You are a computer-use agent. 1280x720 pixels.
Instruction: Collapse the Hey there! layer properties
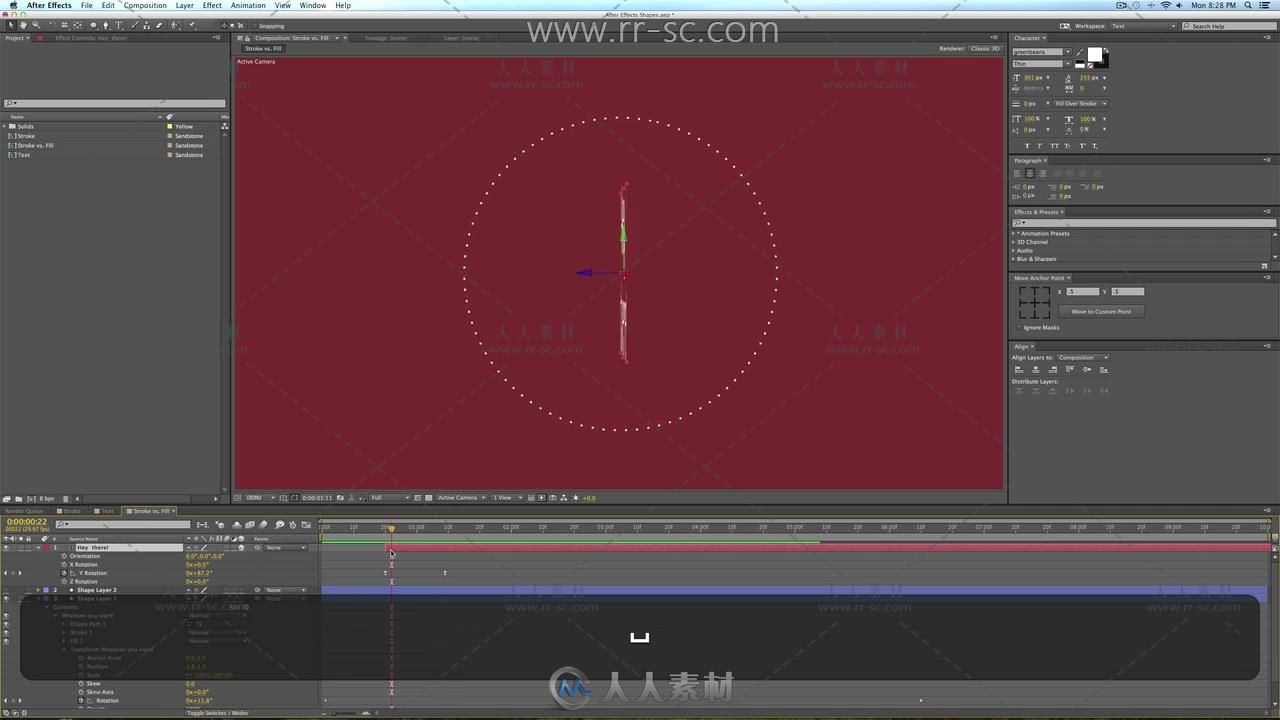(38, 548)
